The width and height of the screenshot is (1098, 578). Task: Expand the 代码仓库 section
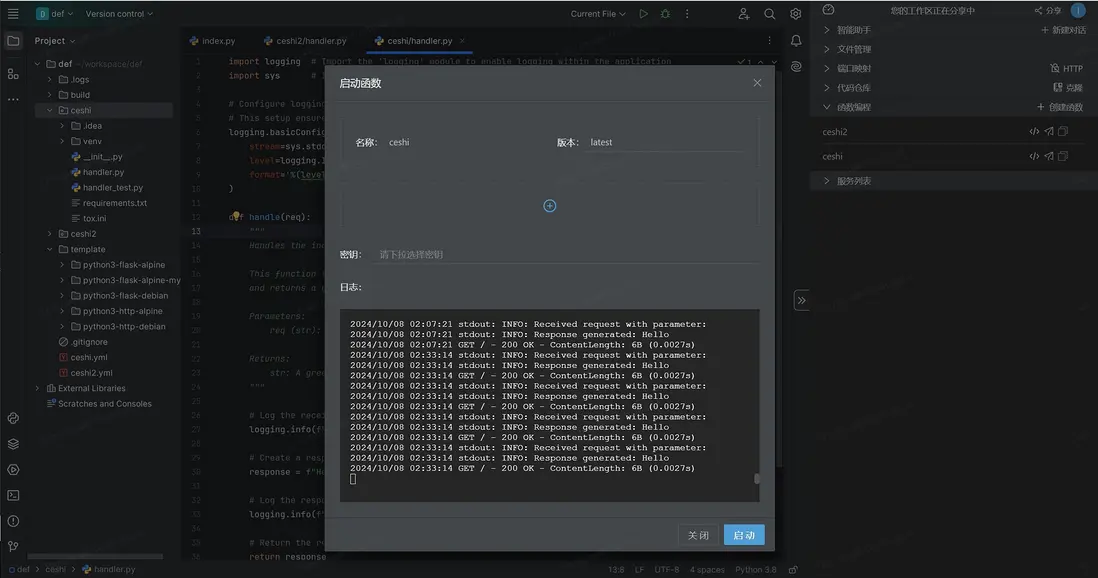point(827,88)
